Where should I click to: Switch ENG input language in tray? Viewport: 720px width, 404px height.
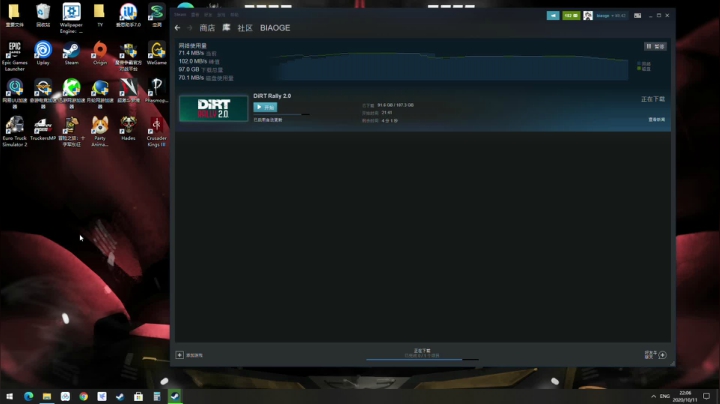pos(664,396)
